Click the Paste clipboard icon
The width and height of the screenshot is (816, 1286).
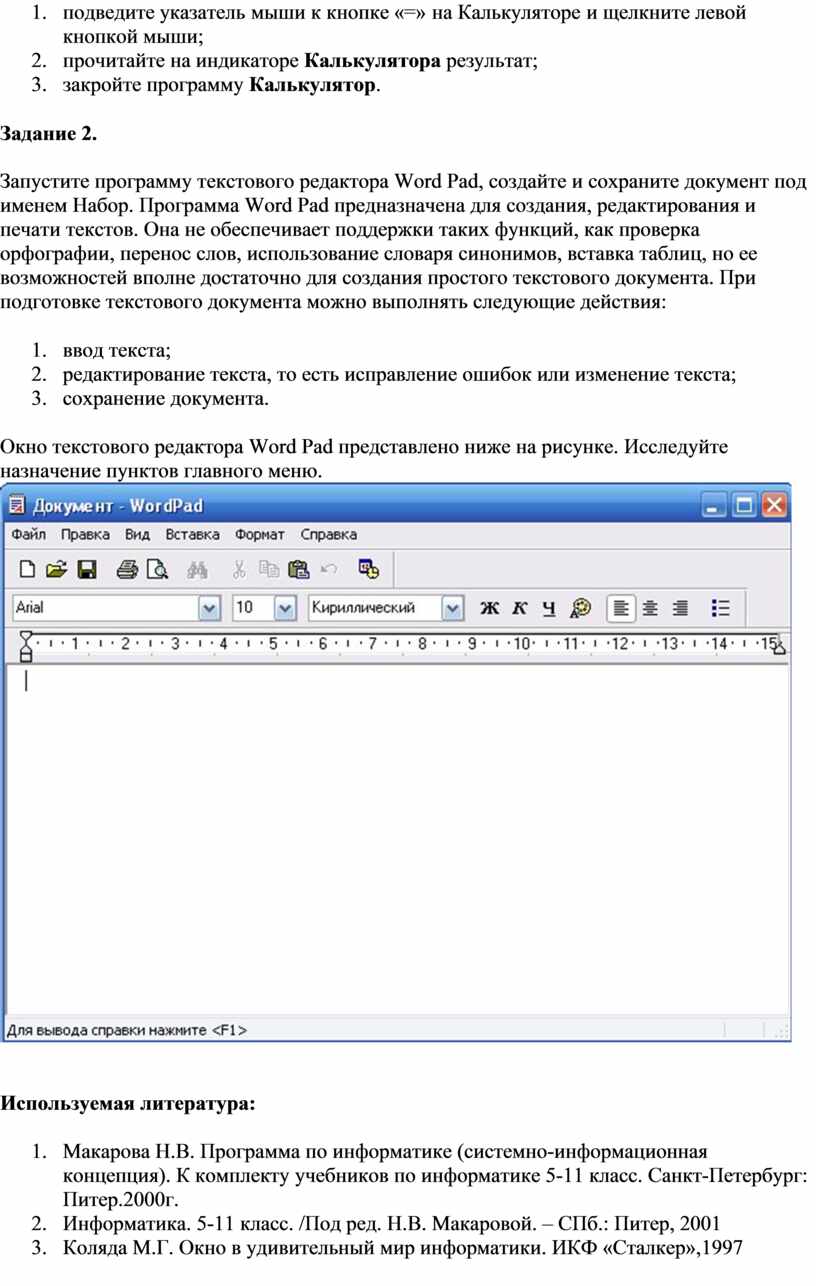pyautogui.click(x=298, y=569)
